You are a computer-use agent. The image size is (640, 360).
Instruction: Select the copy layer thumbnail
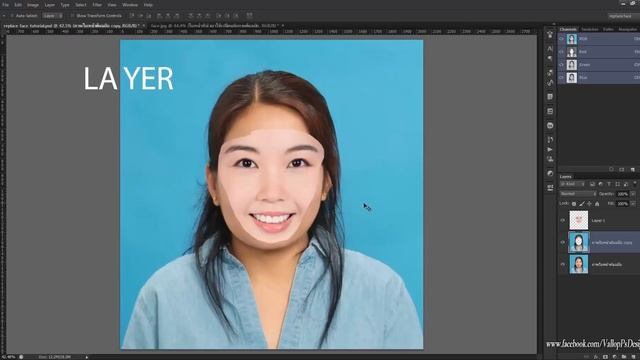pyautogui.click(x=579, y=242)
